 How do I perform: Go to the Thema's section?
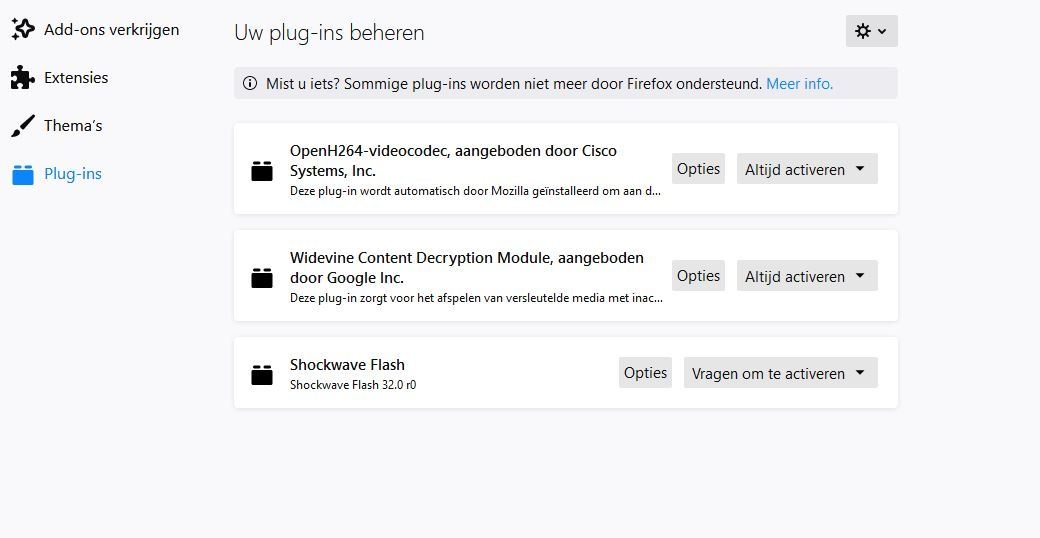click(x=73, y=126)
